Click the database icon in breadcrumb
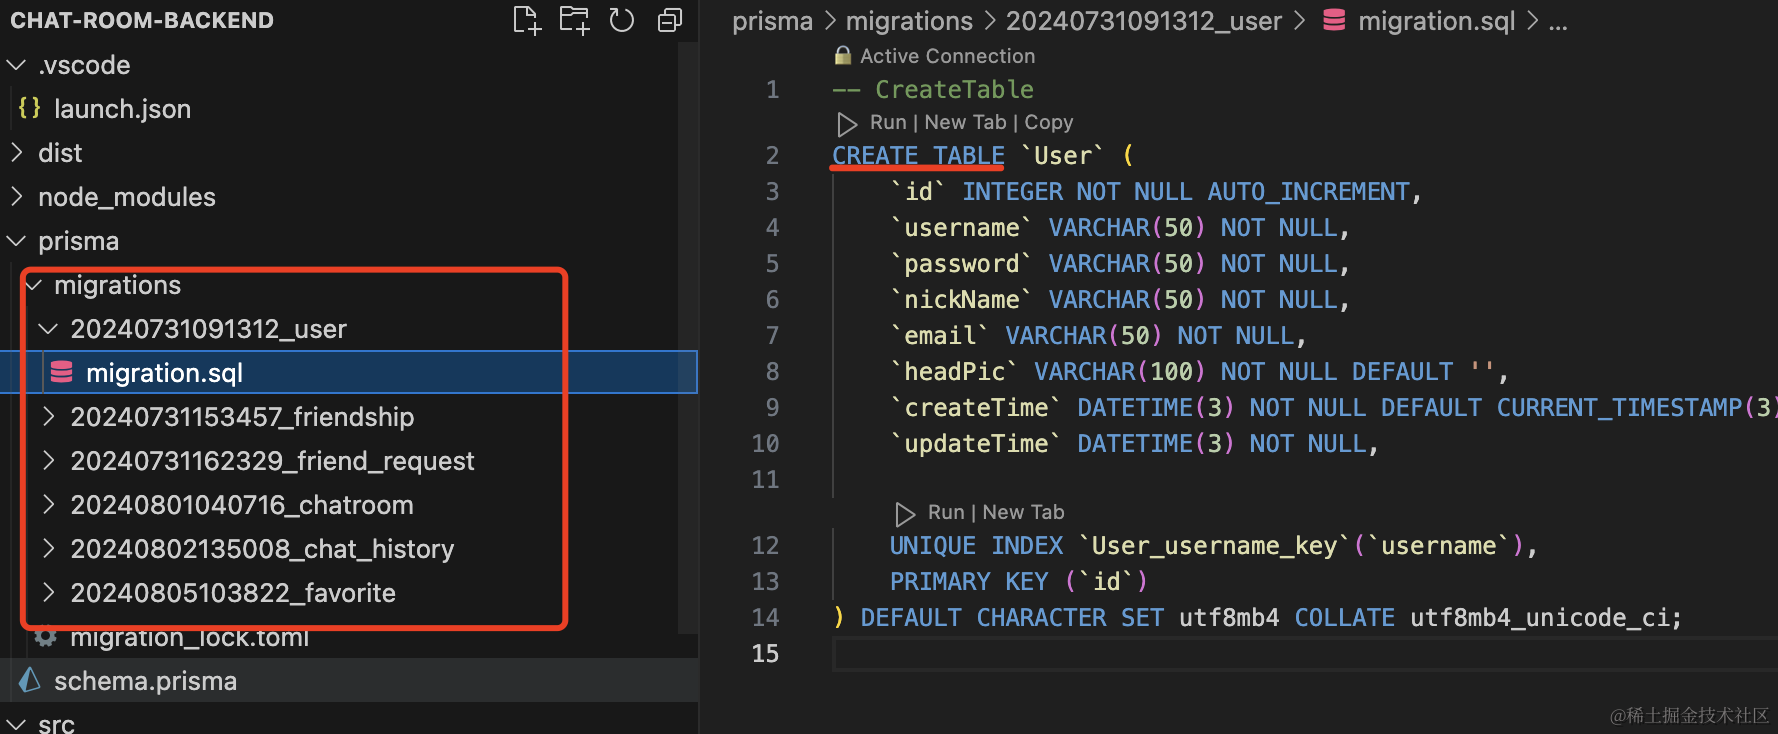The image size is (1778, 734). tap(1334, 20)
